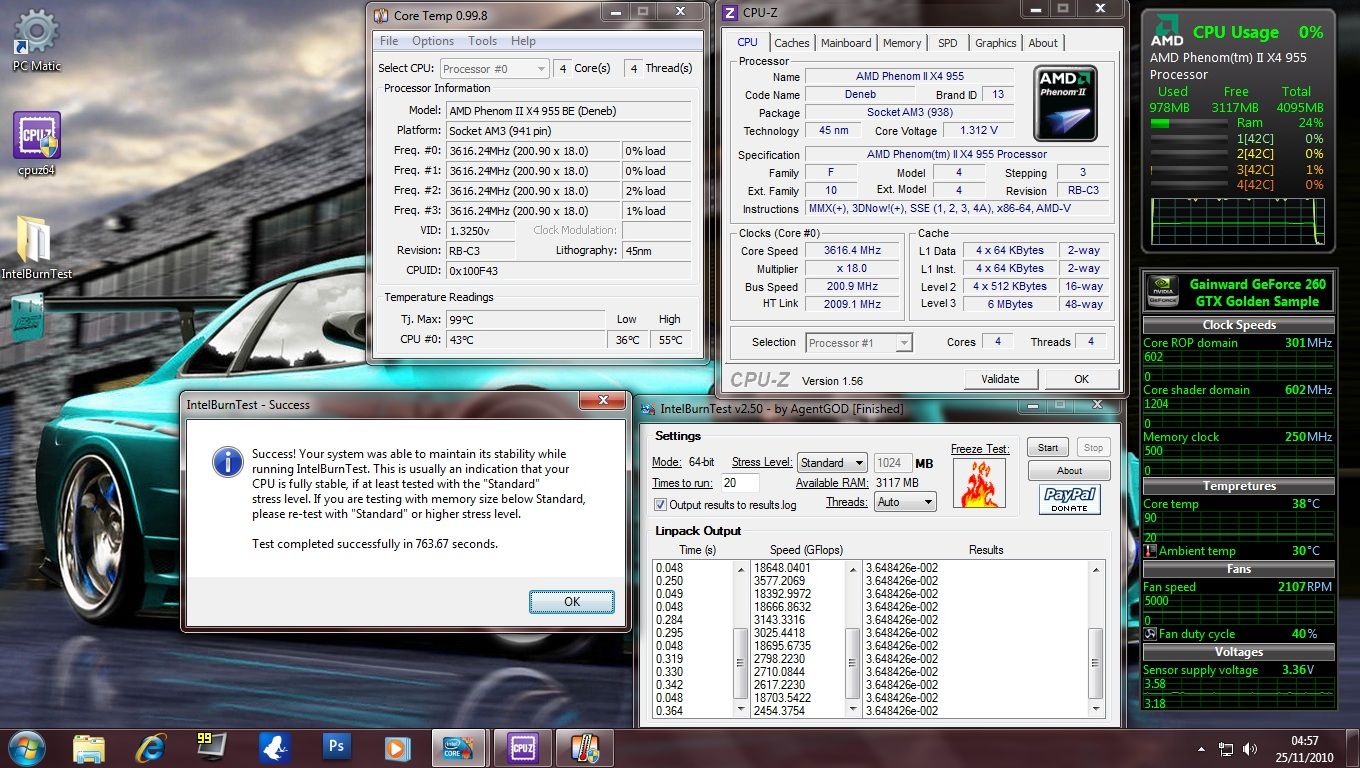
Task: Click the Show desktop strip beside the clock
Action: click(x=1353, y=748)
